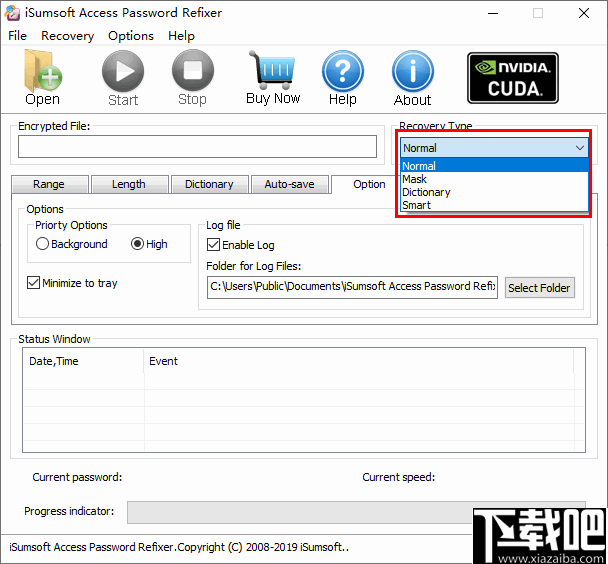Switch to the Option tab
Image resolution: width=608 pixels, height=564 pixels.
[x=369, y=184]
